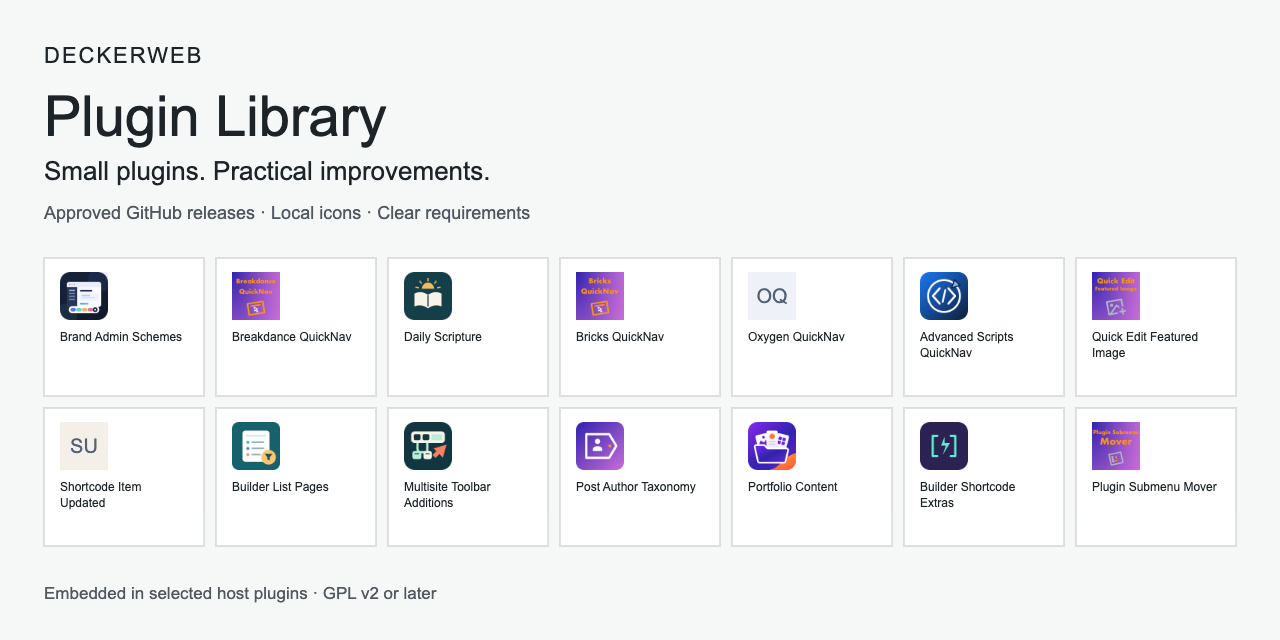Click the Builder List Pages icon
The image size is (1280, 640).
[256, 446]
